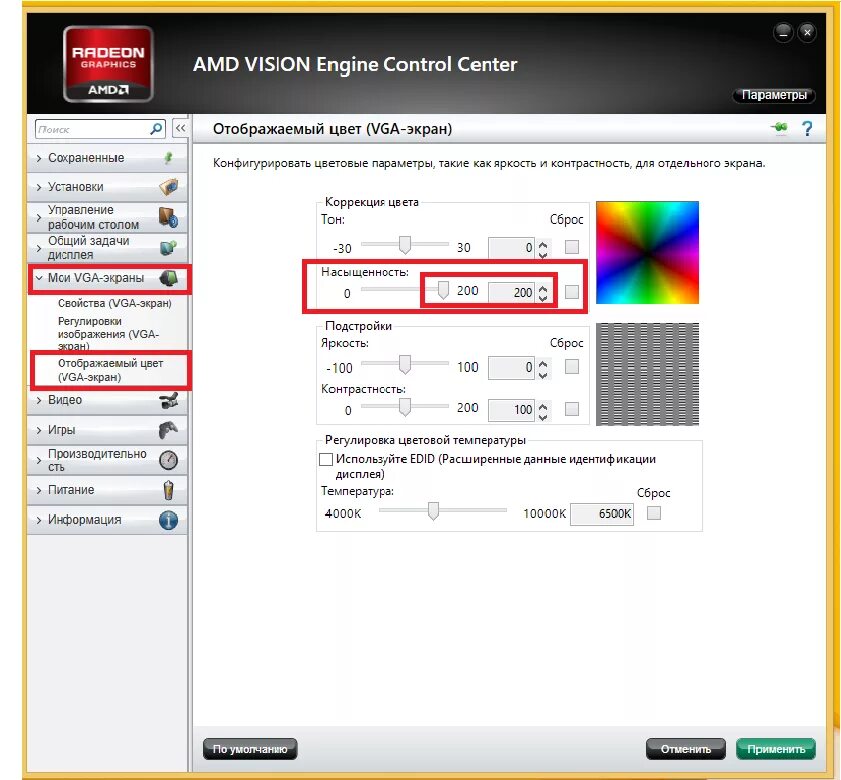The image size is (841, 780).
Task: Check the Сброс box for Температура
Action: (x=654, y=513)
